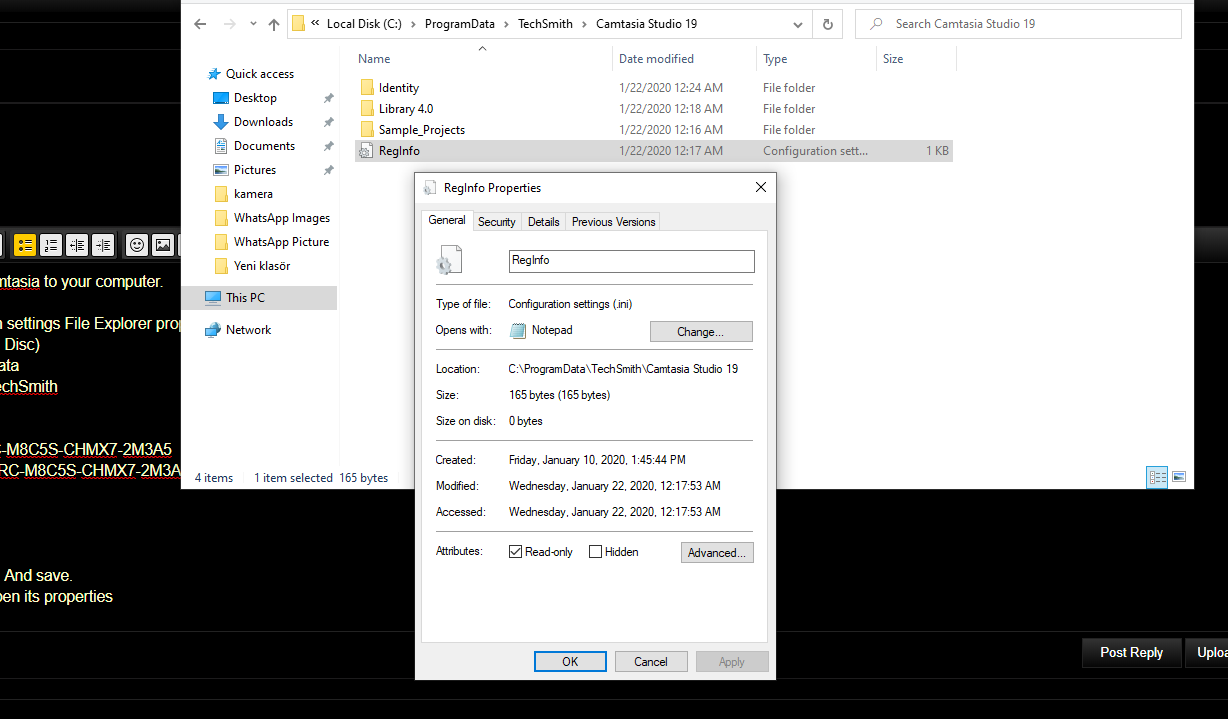Open recent locations dropdown arrow
Viewport: 1228px width, 719px height.
coord(253,24)
